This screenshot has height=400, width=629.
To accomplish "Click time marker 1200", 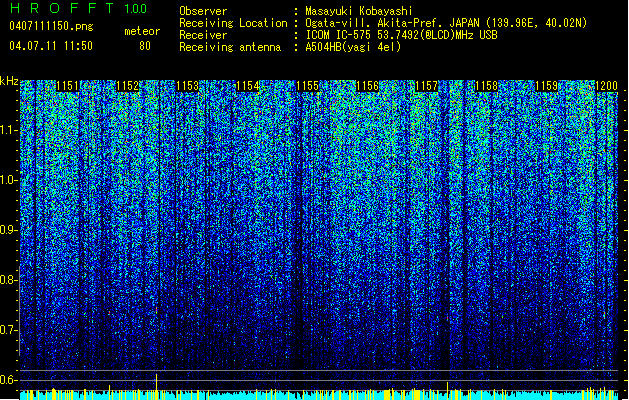I will (x=607, y=86).
